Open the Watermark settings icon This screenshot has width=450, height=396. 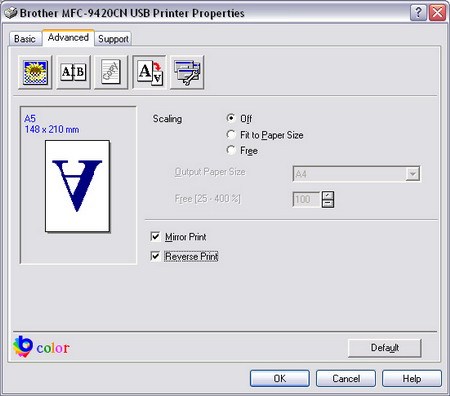[x=111, y=72]
